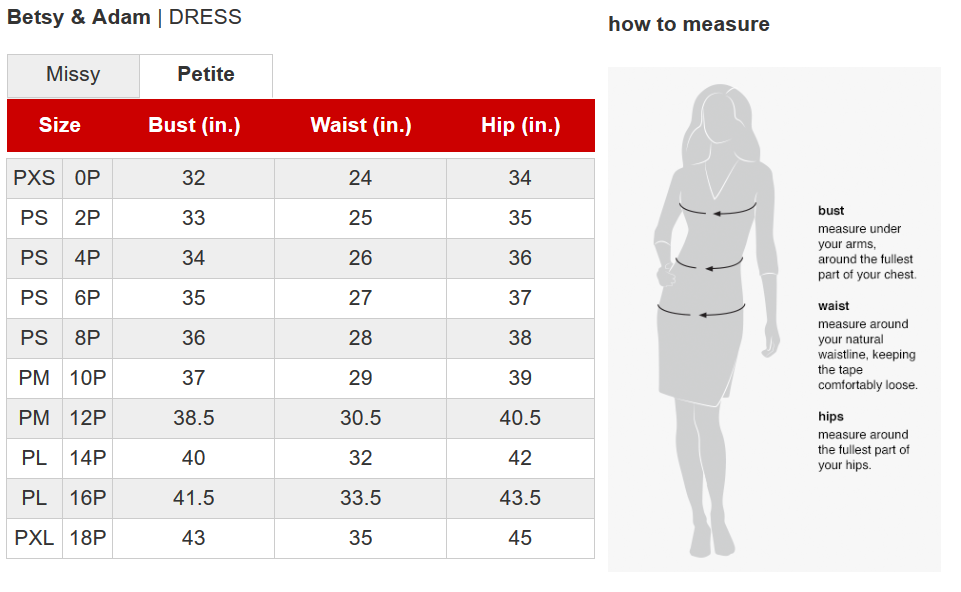Click the waist arrow on the figure
The width and height of the screenshot is (961, 592).
708,266
